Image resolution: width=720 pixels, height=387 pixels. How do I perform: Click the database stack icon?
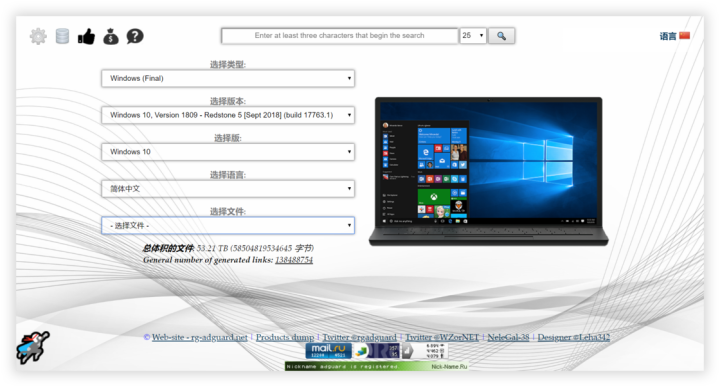click(62, 36)
